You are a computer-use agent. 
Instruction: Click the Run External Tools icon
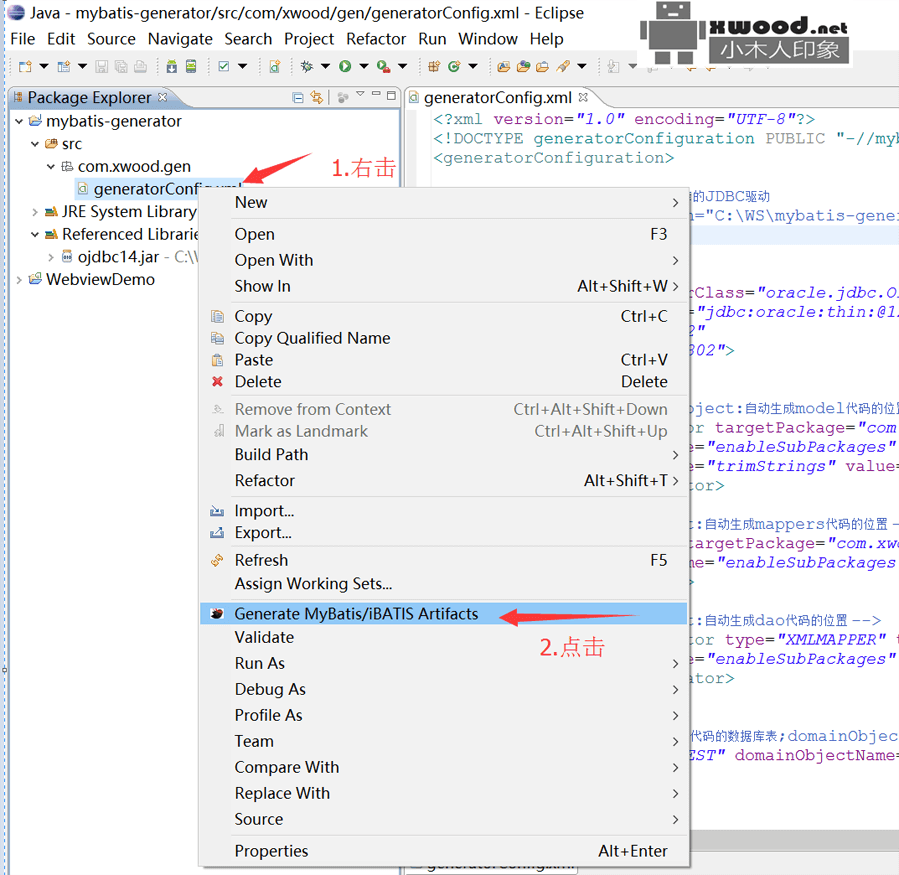click(x=384, y=67)
